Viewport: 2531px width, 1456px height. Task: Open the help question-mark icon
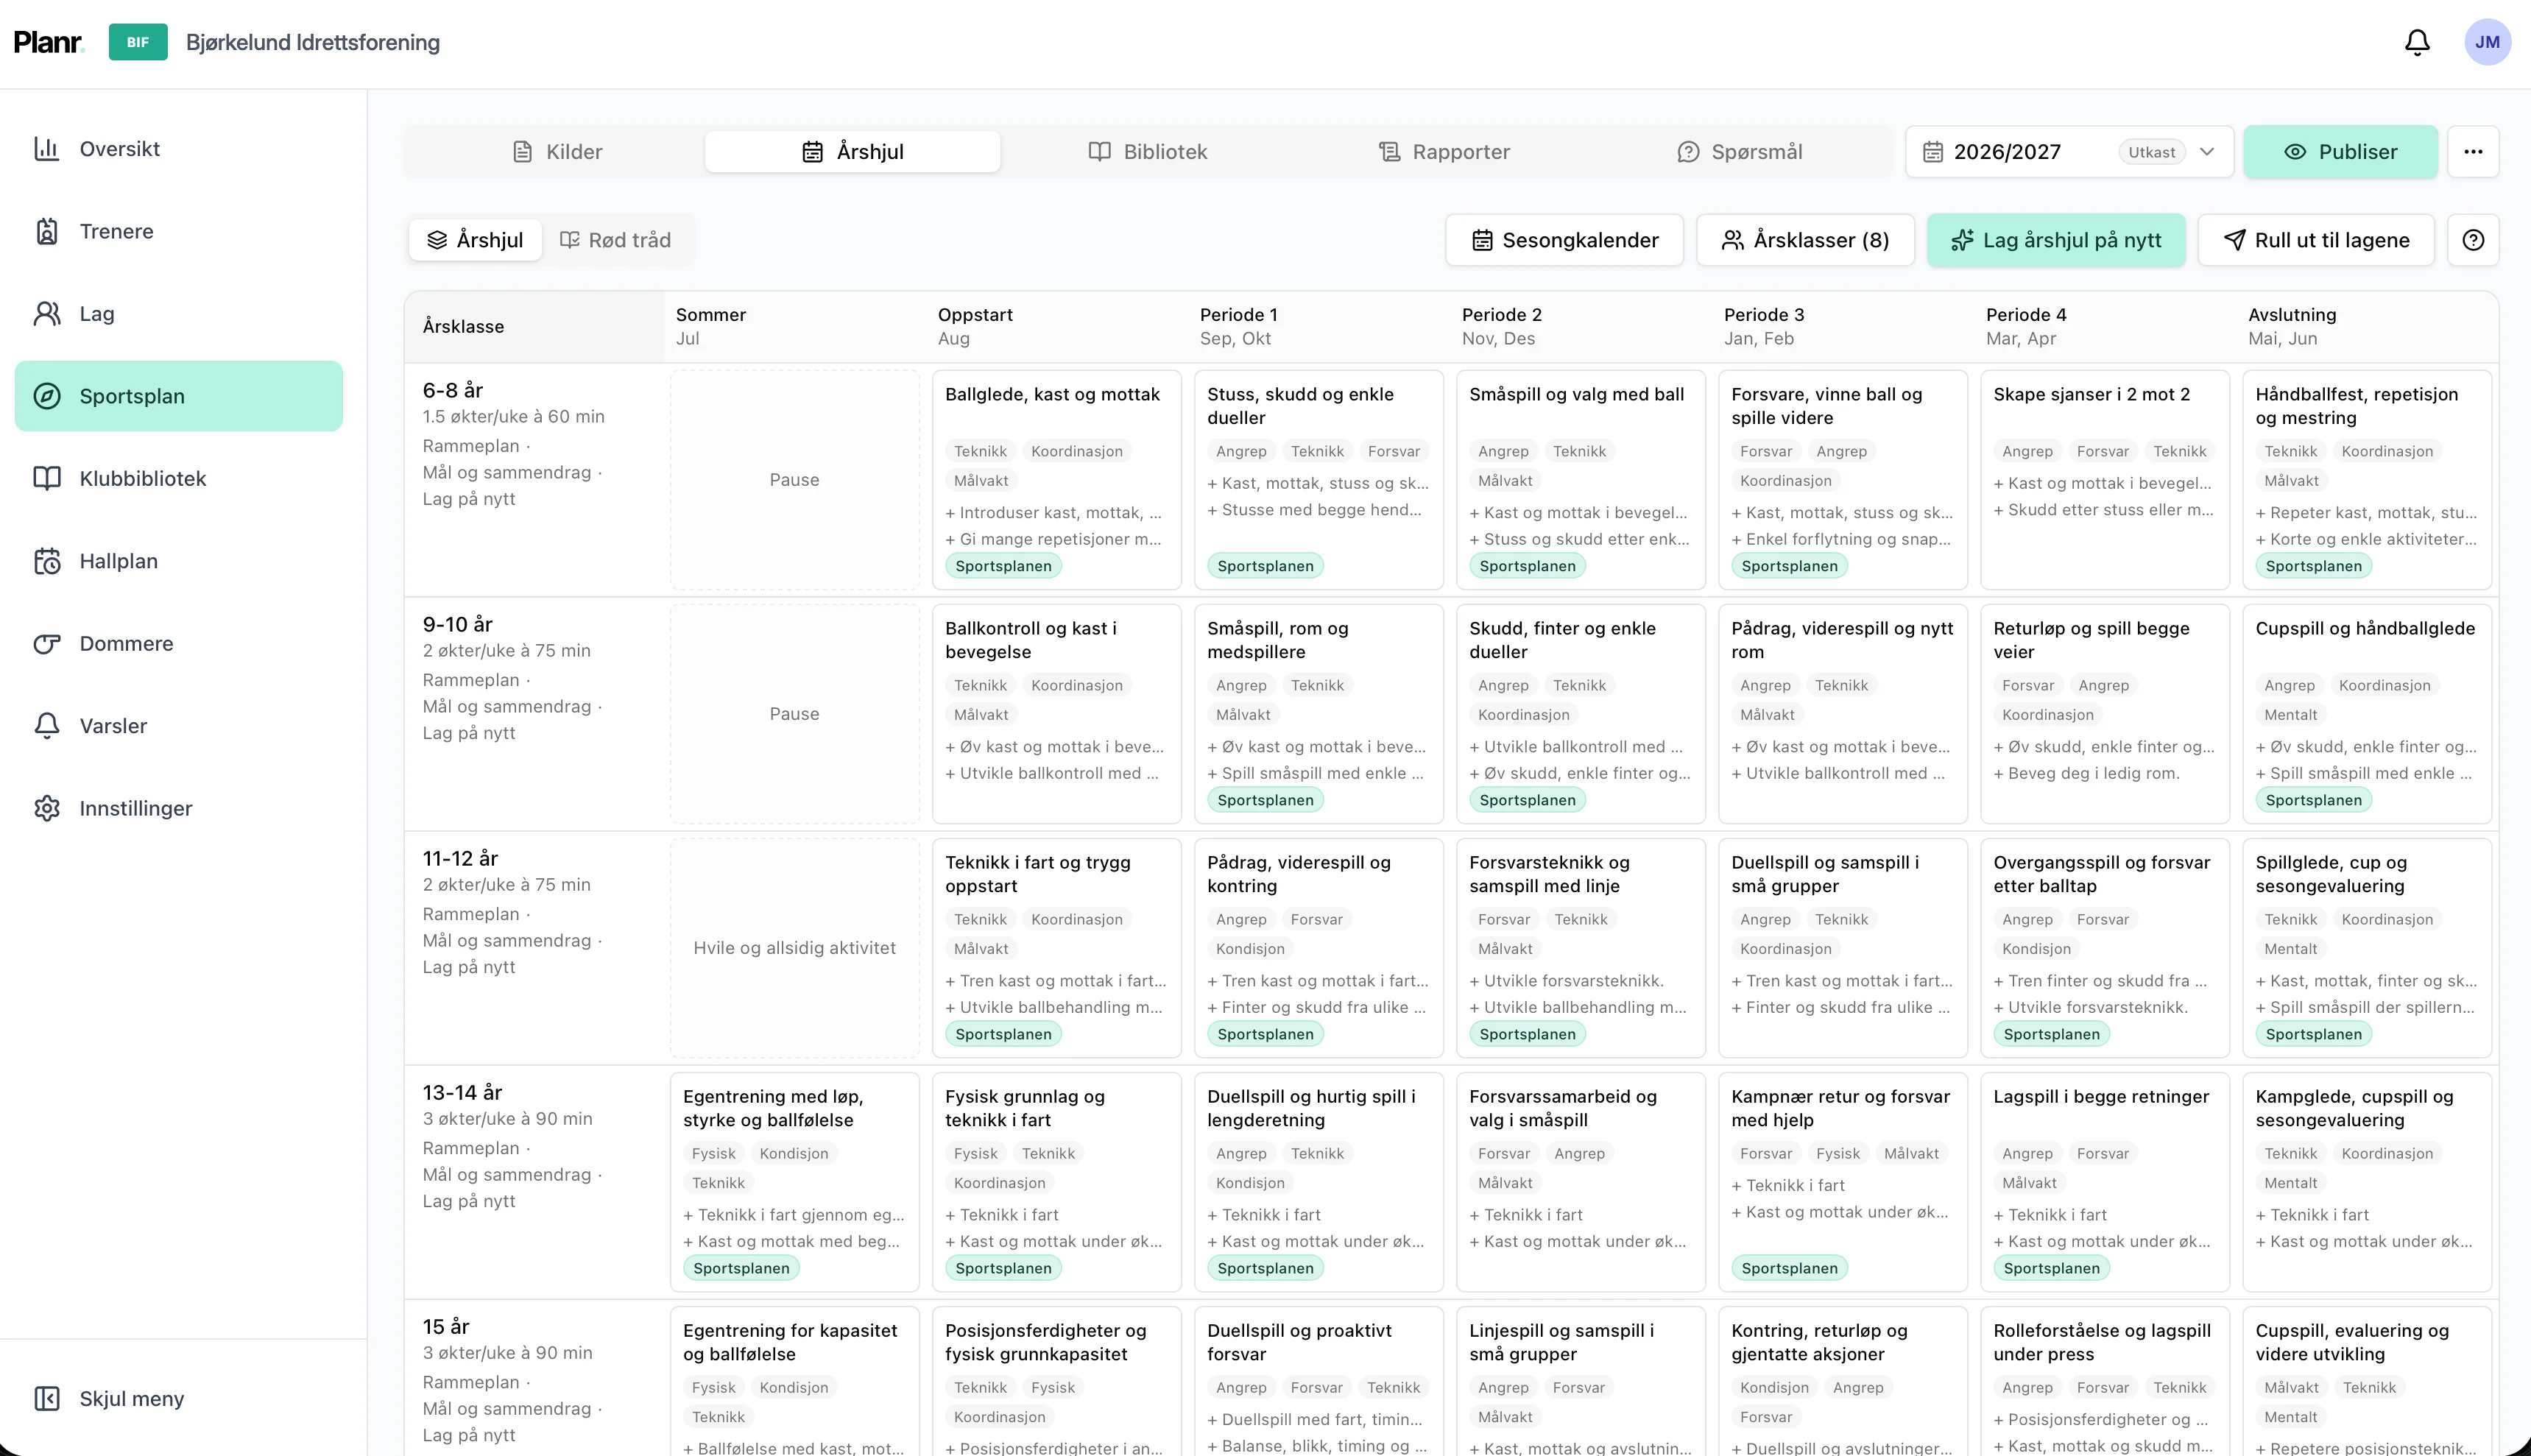(2472, 240)
